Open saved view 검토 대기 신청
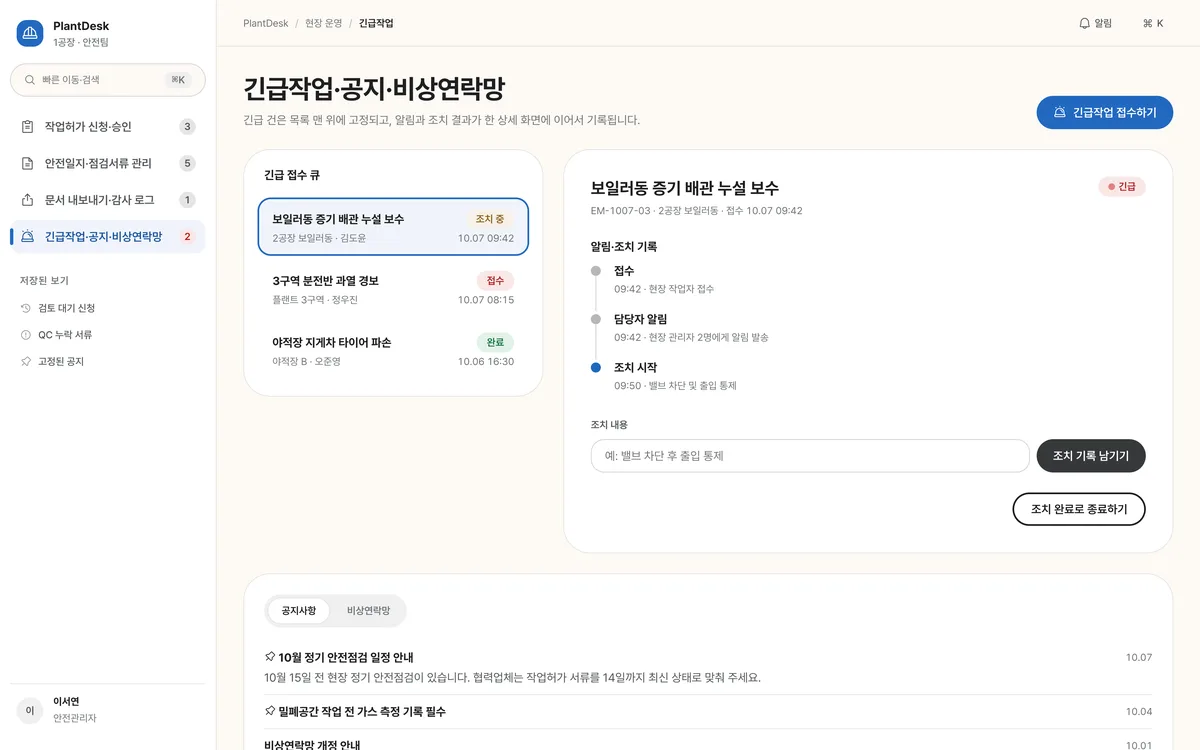Viewport: 1200px width, 750px height. 107,308
